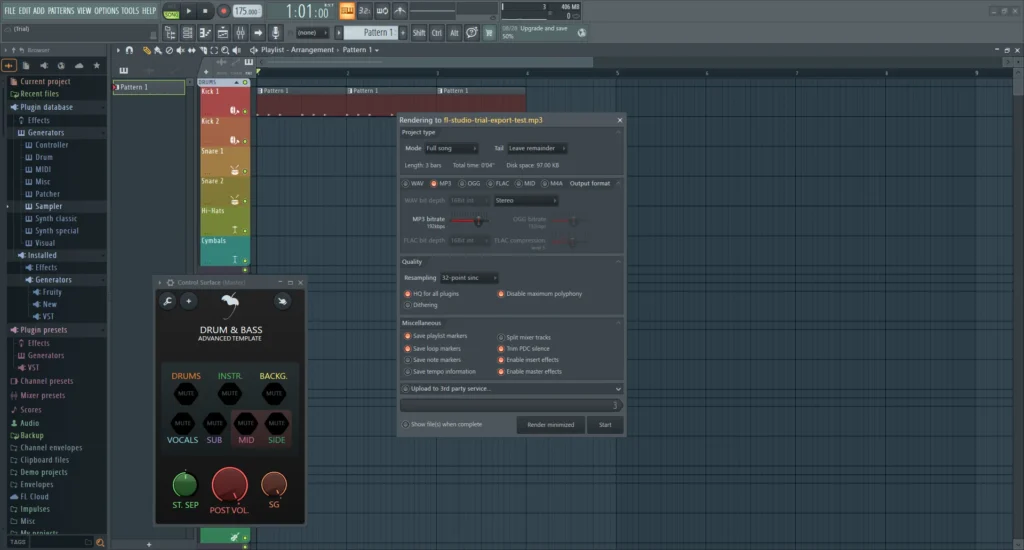Click the Hi-Hats track instrument icon
Screen dimensions: 1024x550
(234, 230)
